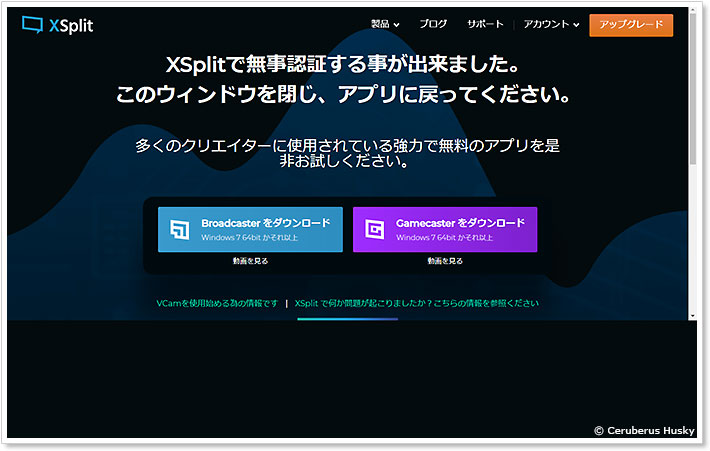710x451 pixels.
Task: Click the text 'このウィンドウを閉じ、アプリに戻ってください。'
Action: (x=343, y=94)
